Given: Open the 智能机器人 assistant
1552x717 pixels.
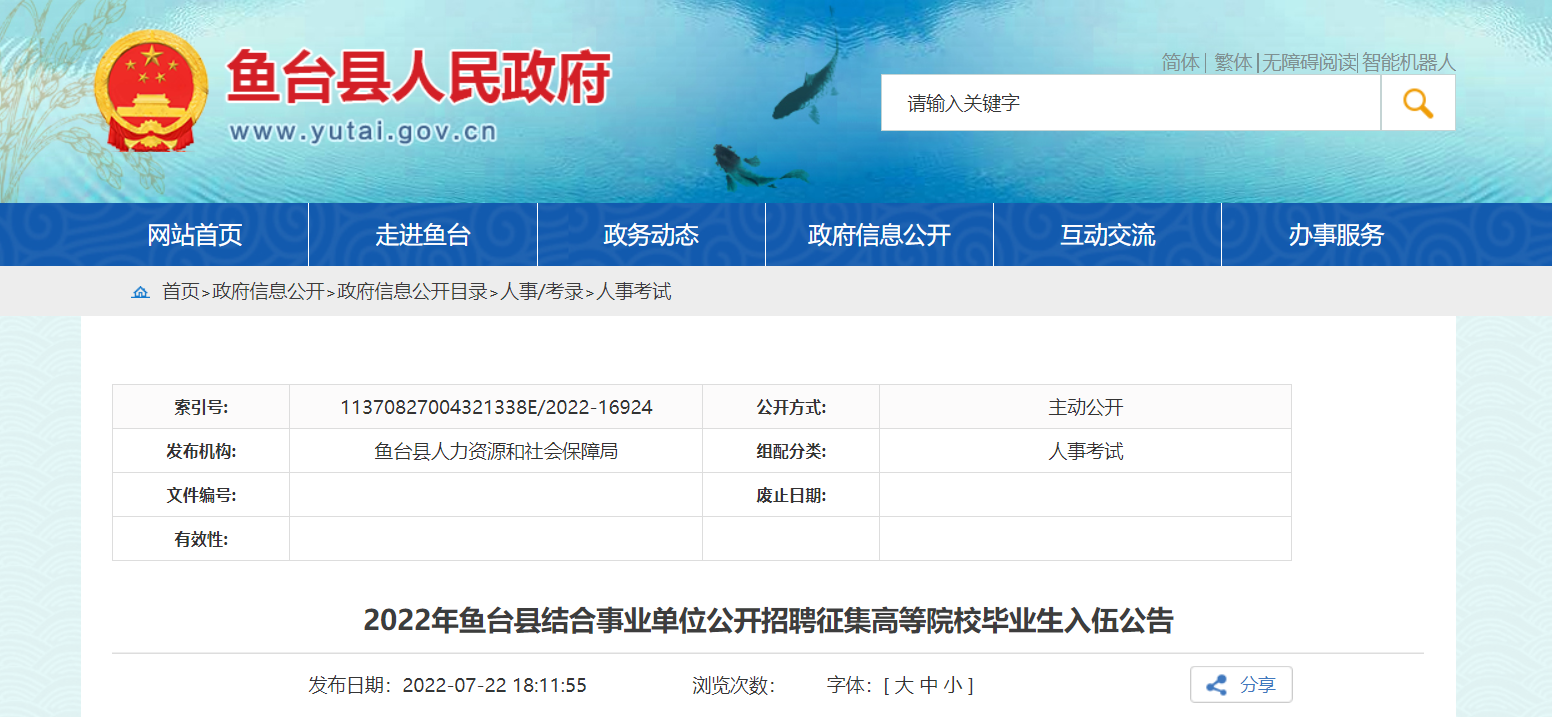Looking at the screenshot, I should pos(1409,62).
